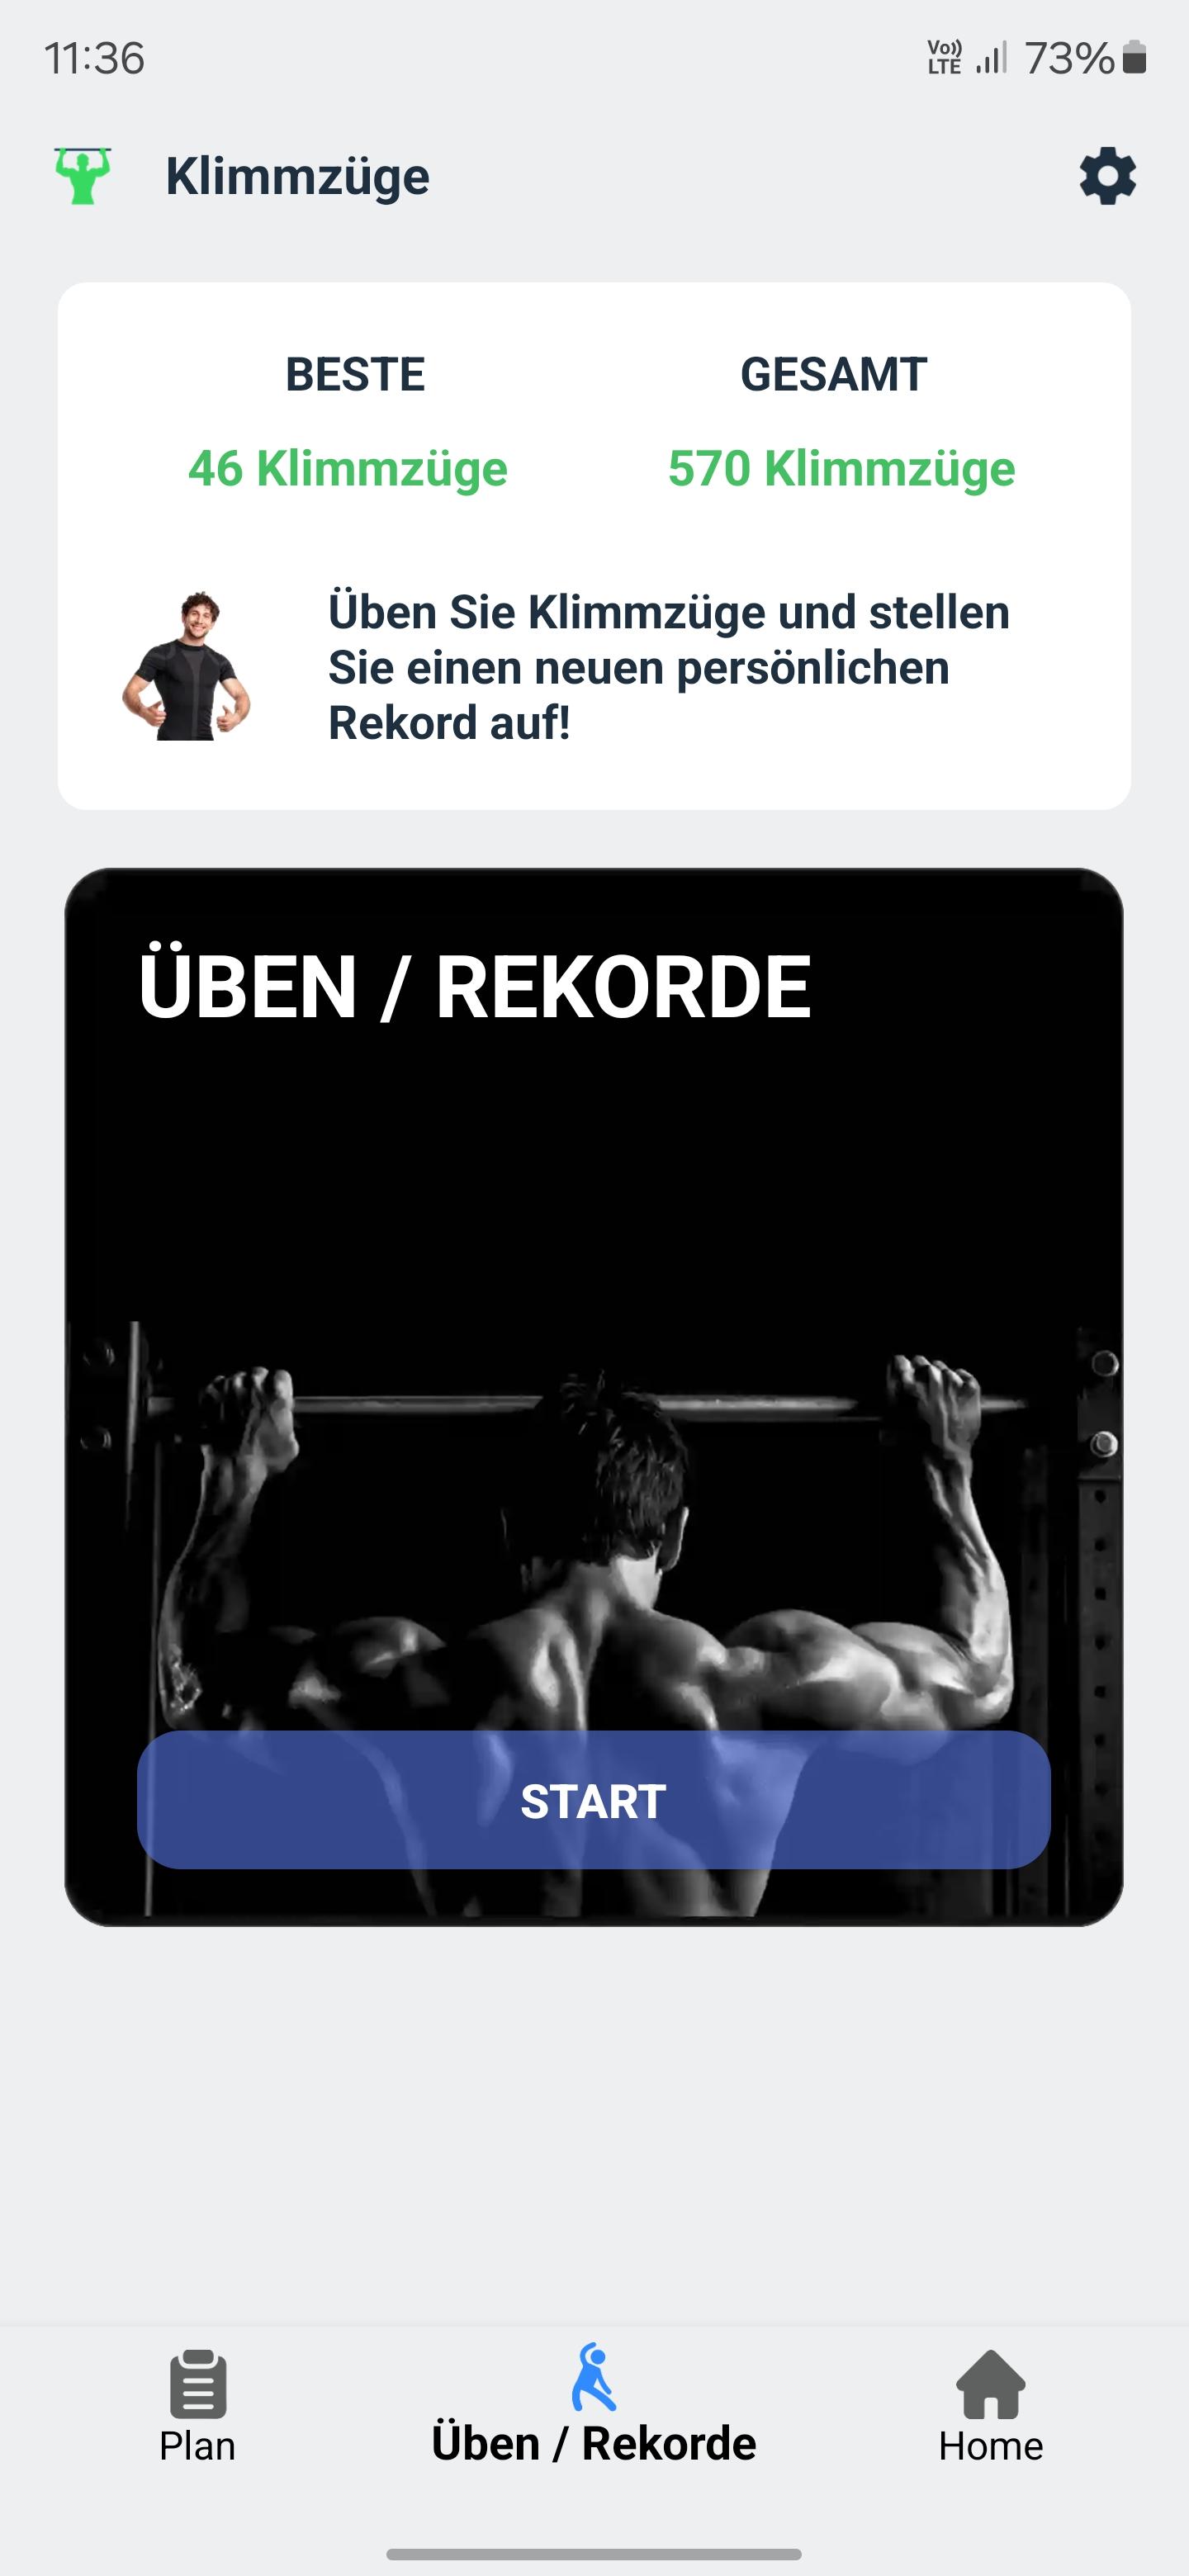
Task: Tap the smiling trainer picture
Action: [186, 666]
